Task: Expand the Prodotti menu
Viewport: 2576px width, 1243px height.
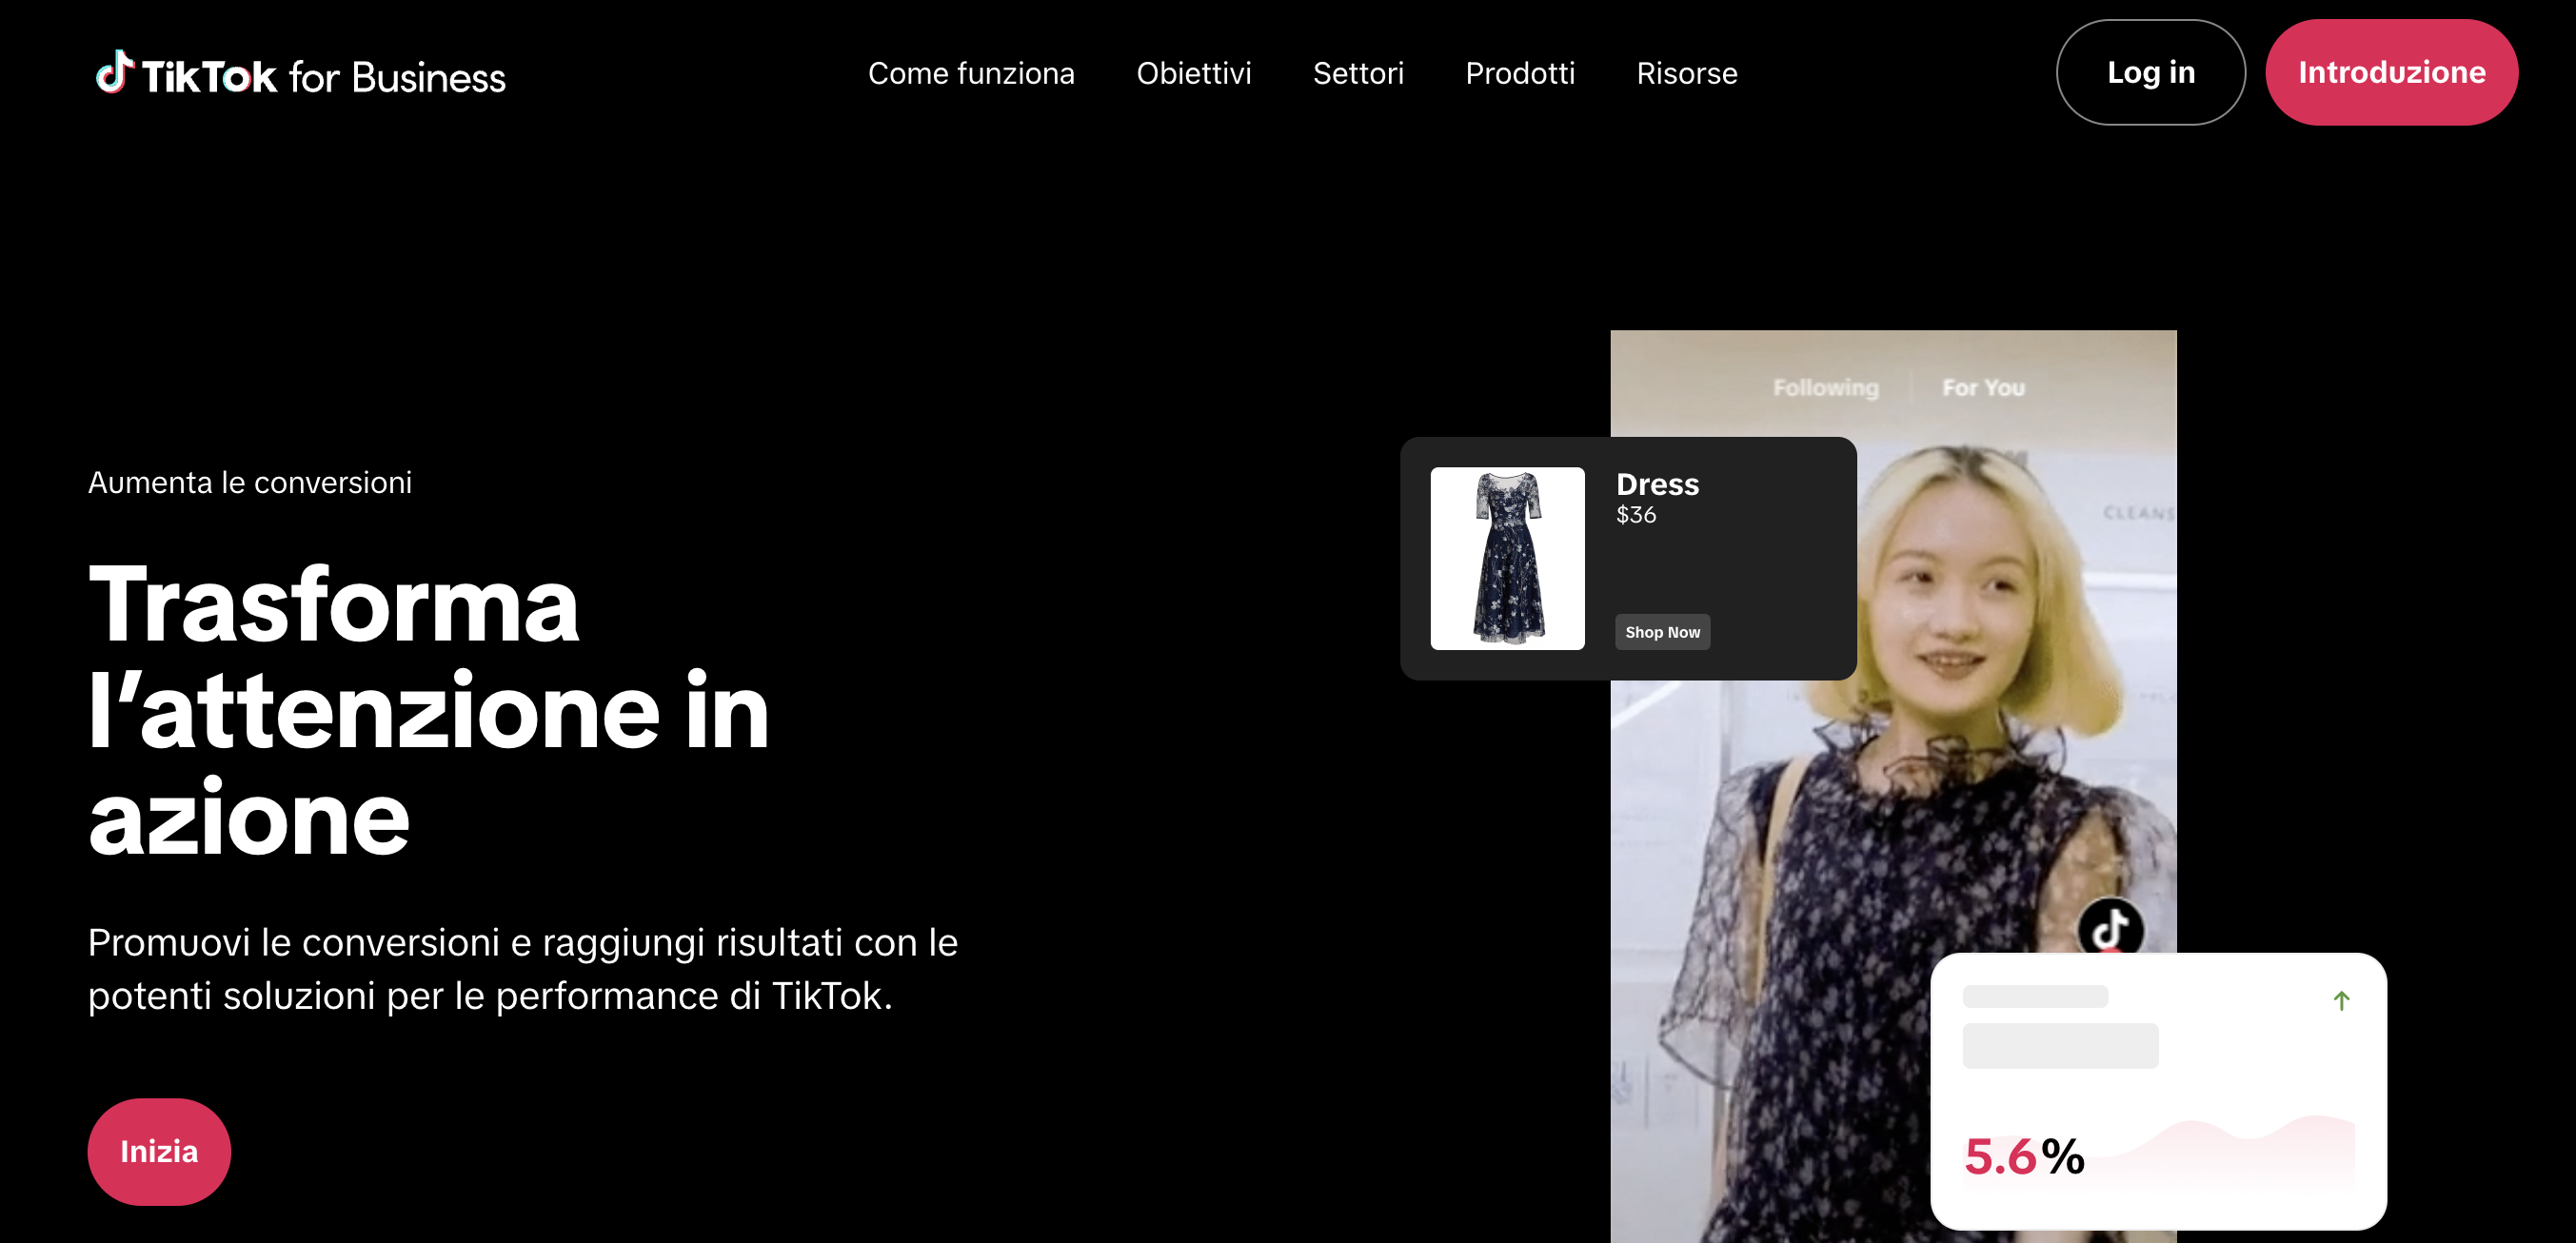Action: pos(1519,73)
